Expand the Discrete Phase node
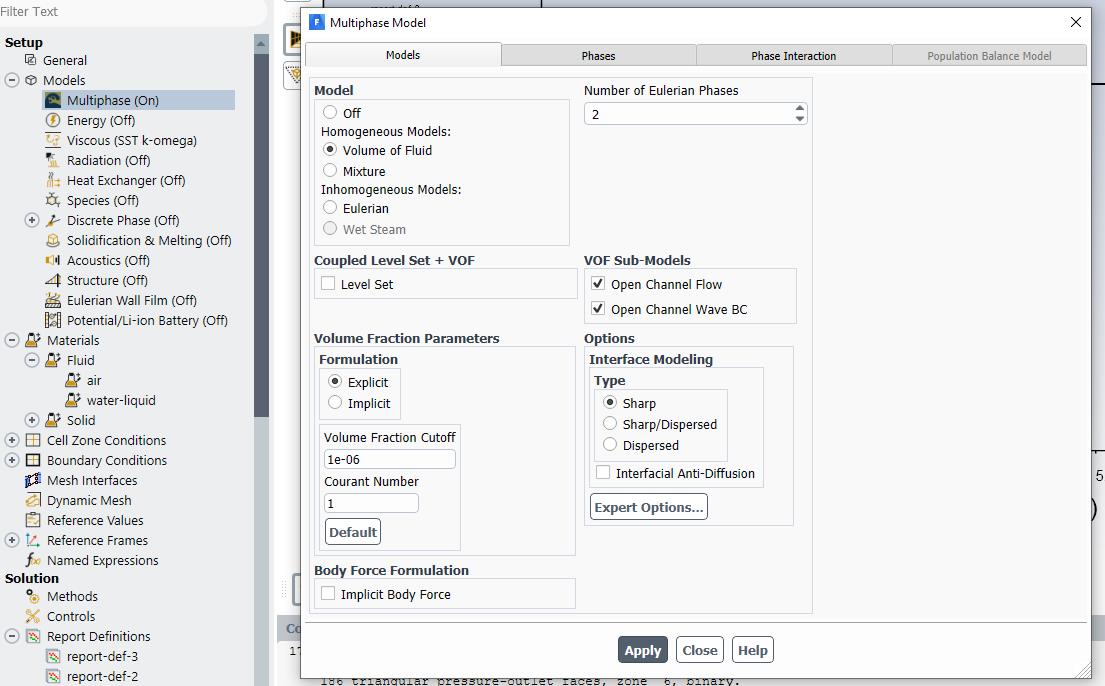This screenshot has height=686, width=1105. (x=32, y=220)
